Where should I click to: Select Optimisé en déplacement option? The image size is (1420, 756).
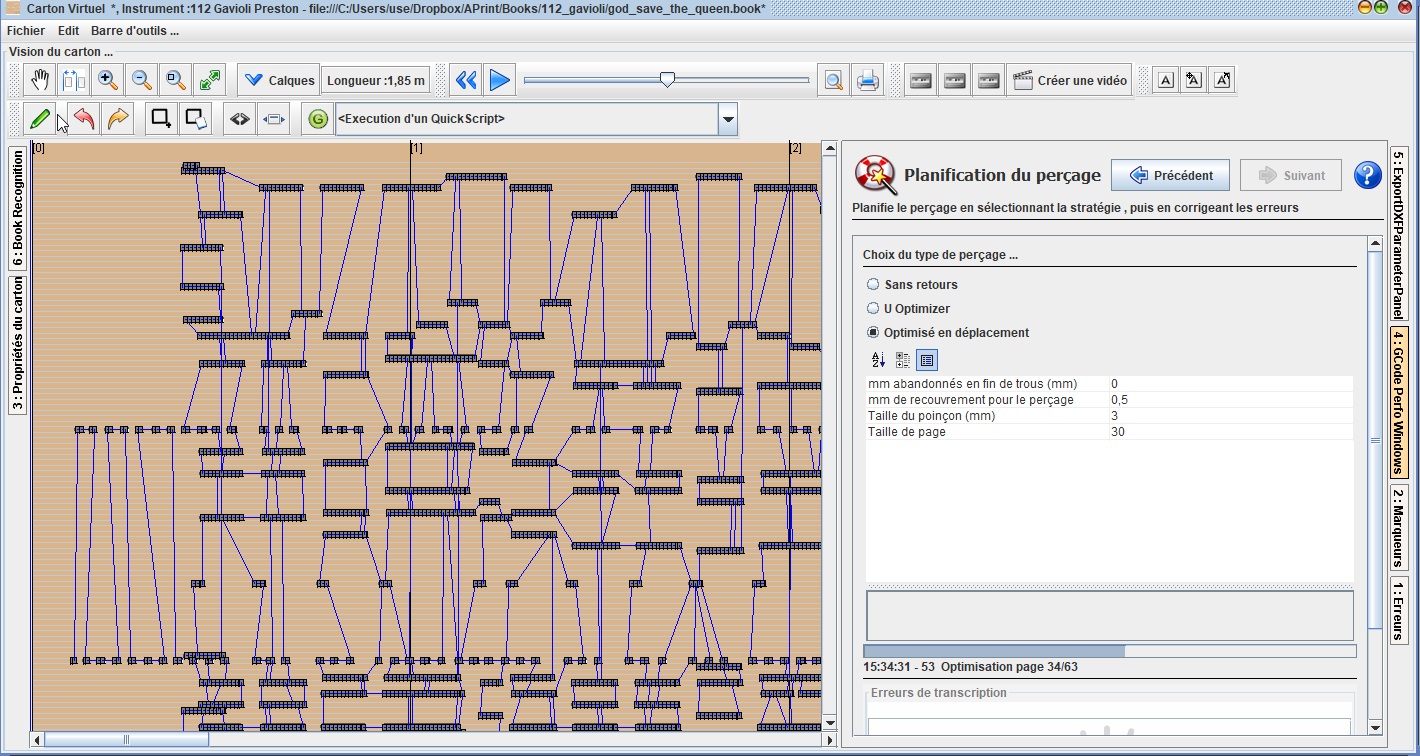873,333
